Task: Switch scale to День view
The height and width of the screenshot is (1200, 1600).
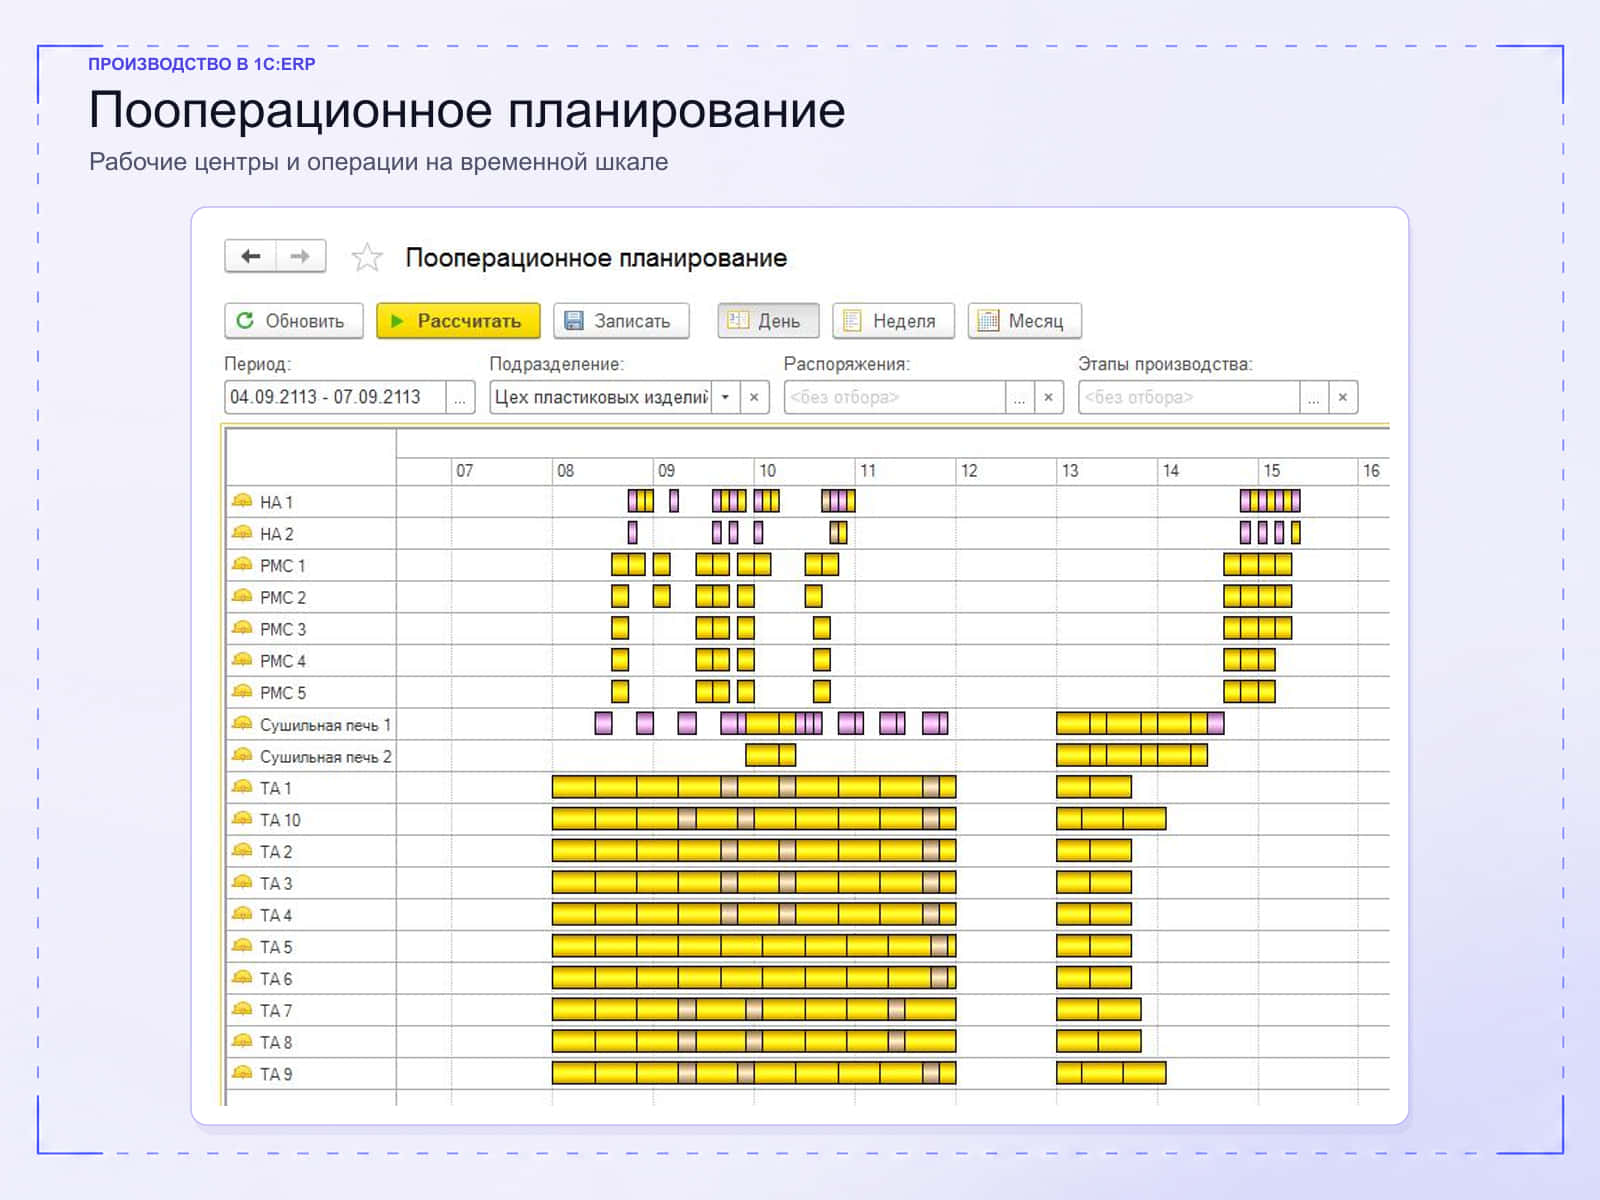Action: (x=768, y=321)
